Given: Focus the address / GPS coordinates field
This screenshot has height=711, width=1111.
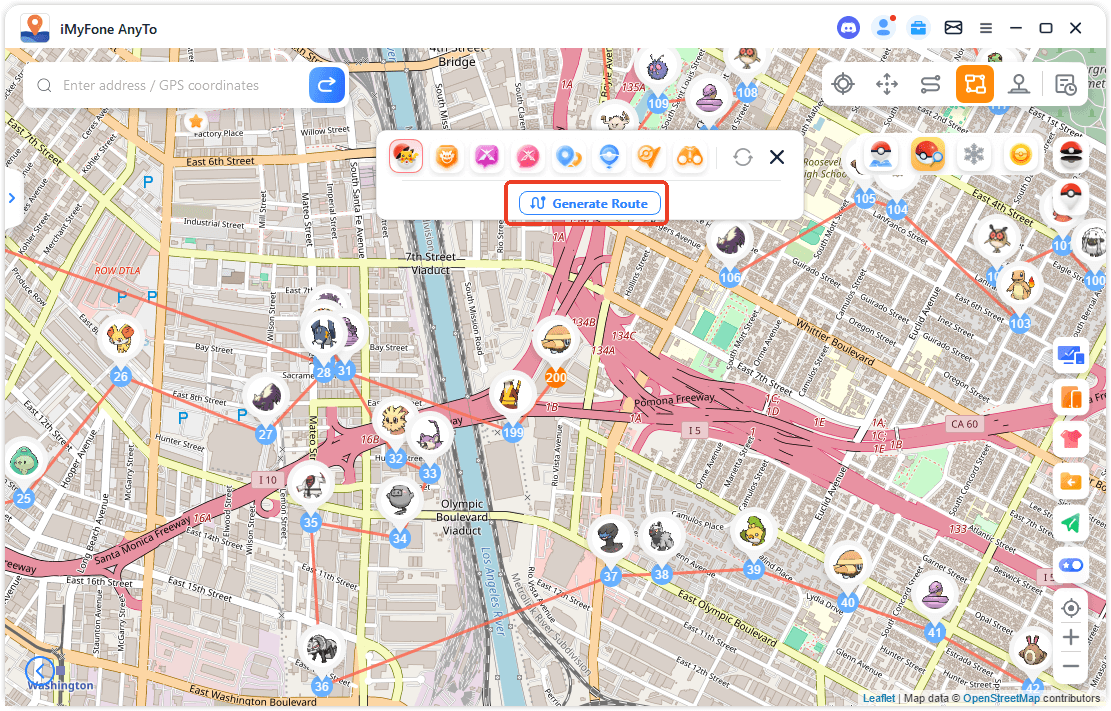Looking at the screenshot, I should [180, 86].
